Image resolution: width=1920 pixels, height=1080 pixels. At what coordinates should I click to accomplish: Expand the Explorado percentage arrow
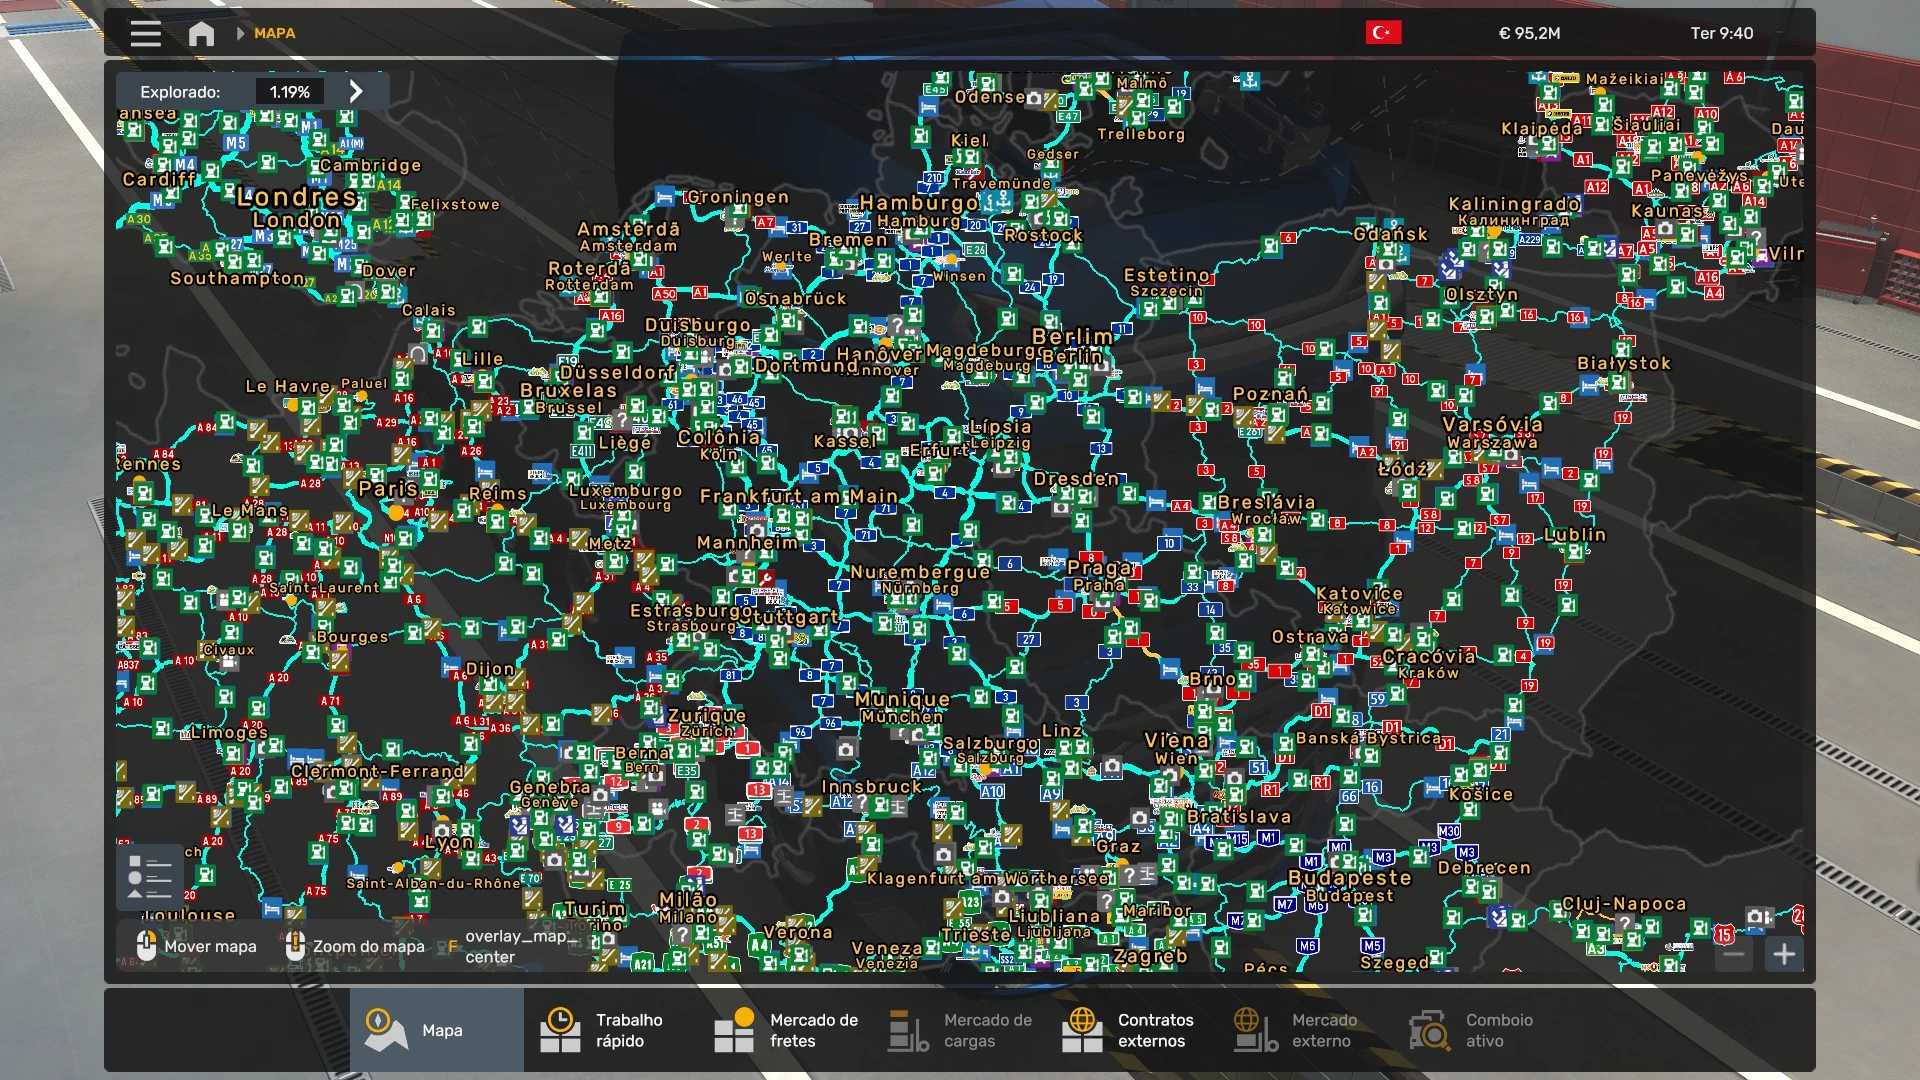[356, 91]
